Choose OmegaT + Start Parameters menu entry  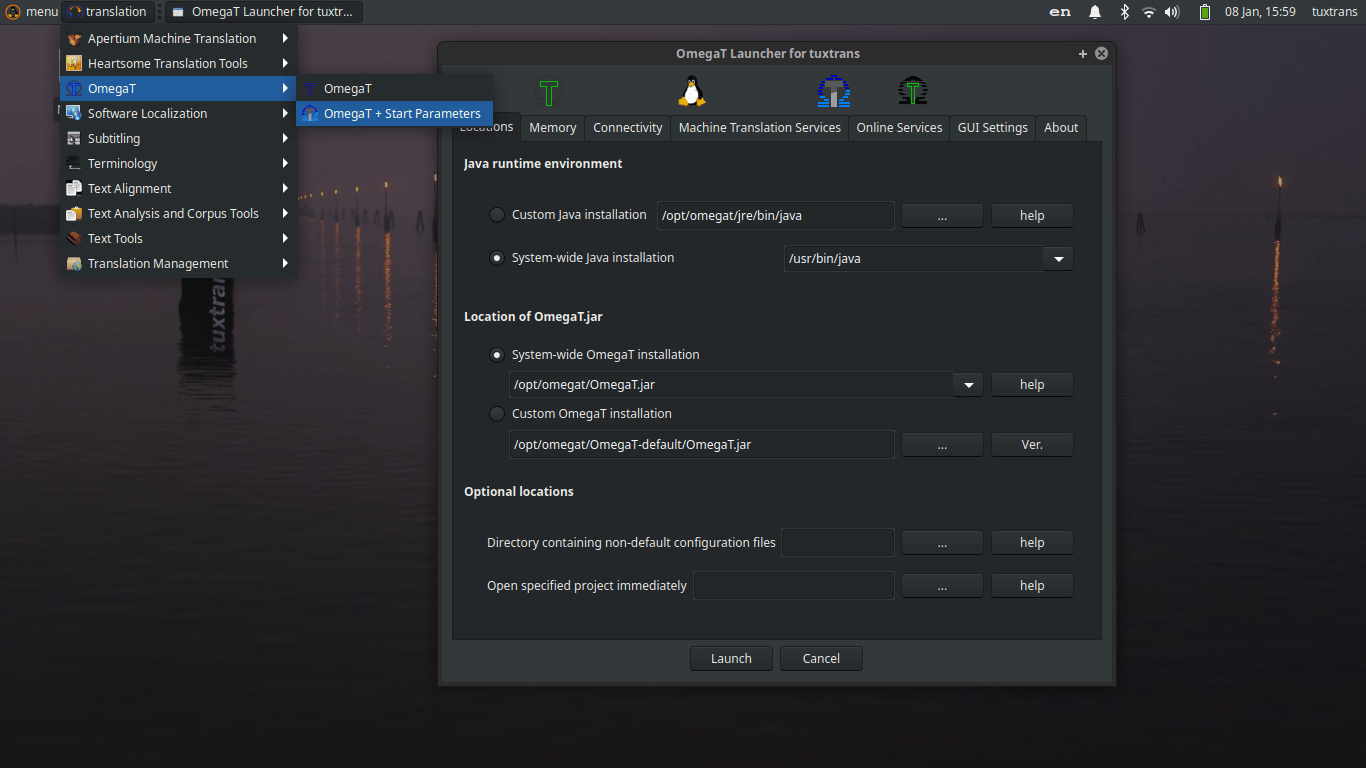[394, 114]
